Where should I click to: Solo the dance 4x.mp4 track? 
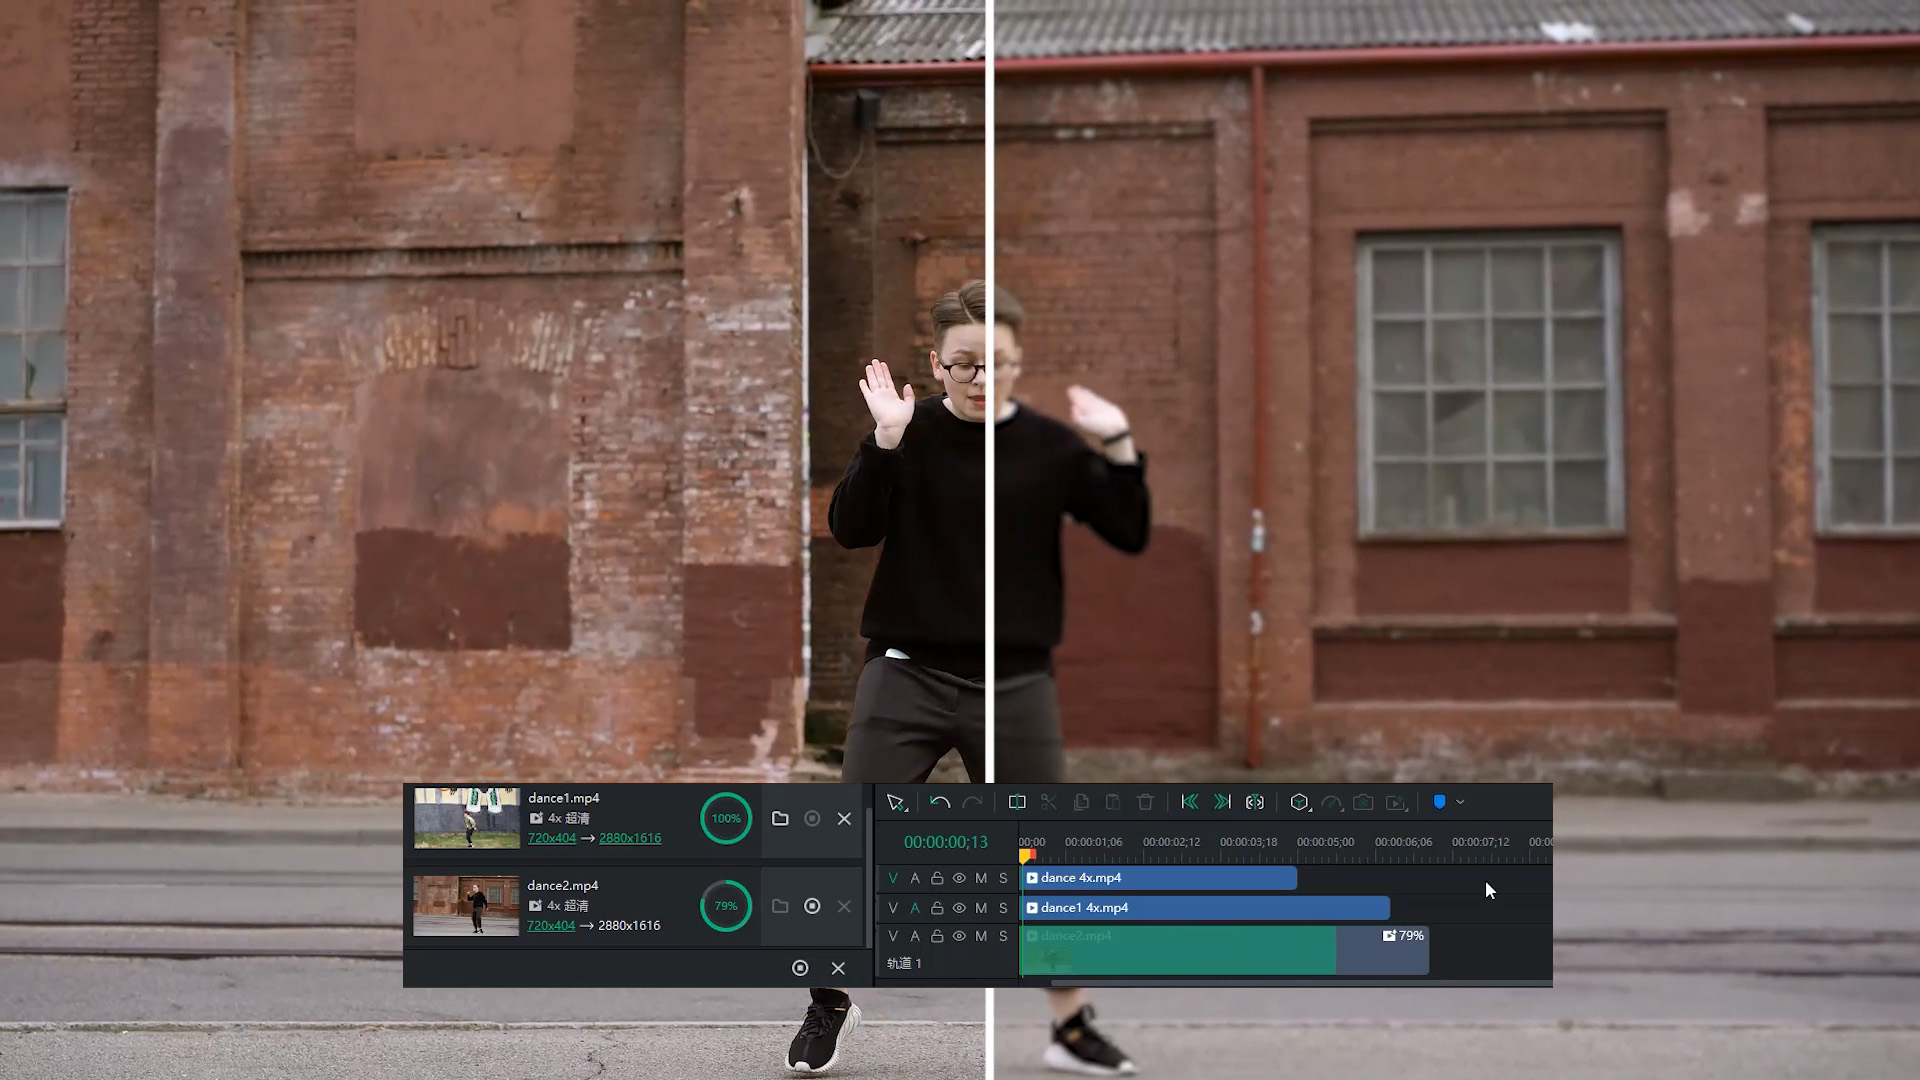1003,878
